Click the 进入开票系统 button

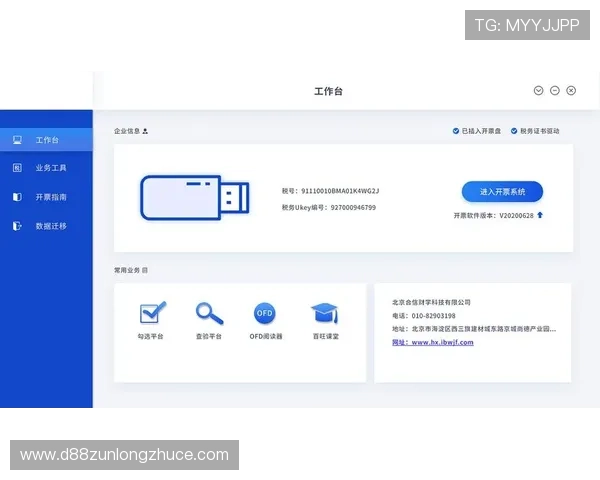pos(502,192)
